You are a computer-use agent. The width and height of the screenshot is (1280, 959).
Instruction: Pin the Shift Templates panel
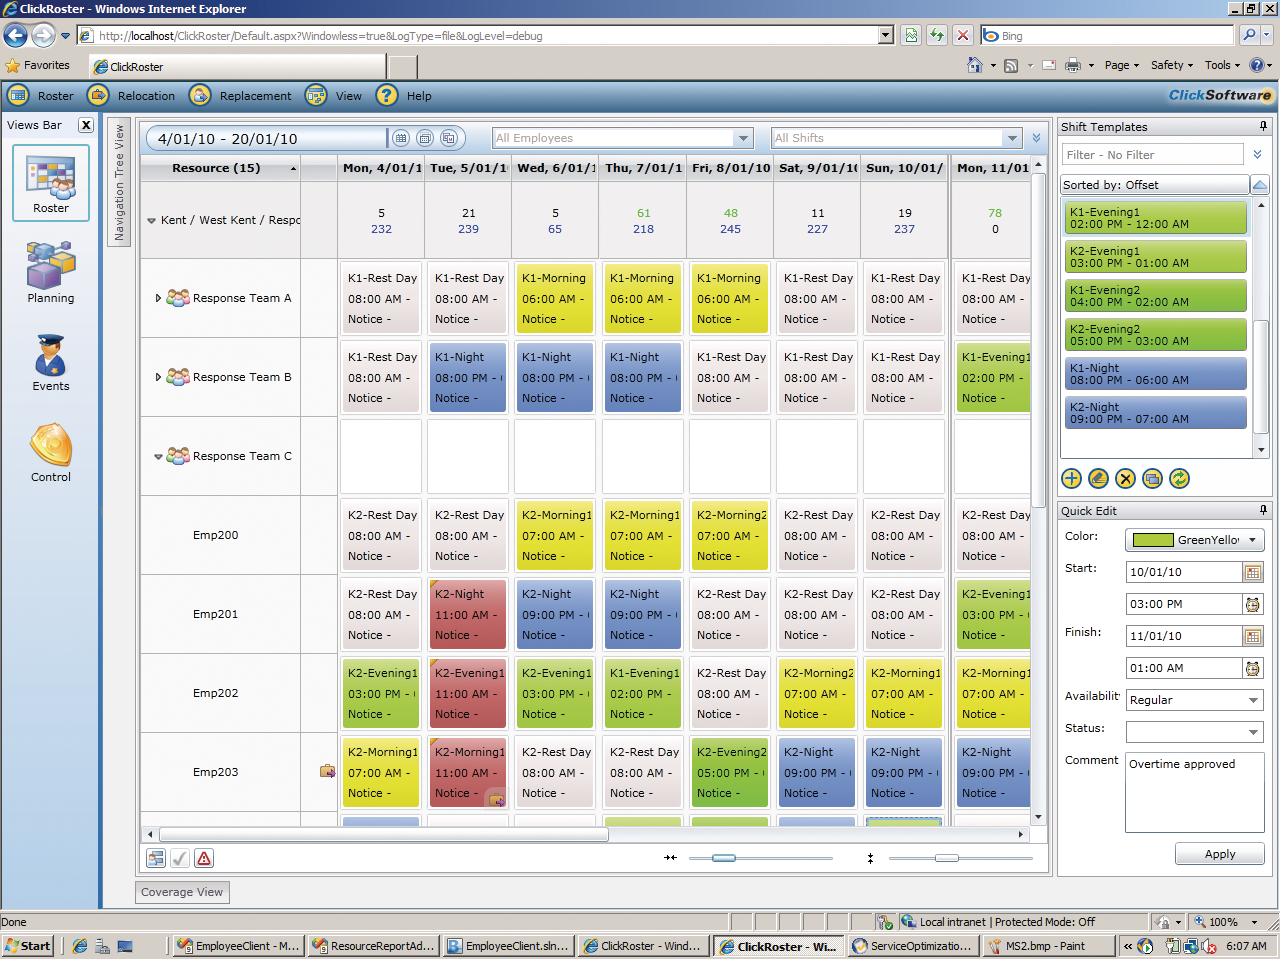click(1263, 127)
